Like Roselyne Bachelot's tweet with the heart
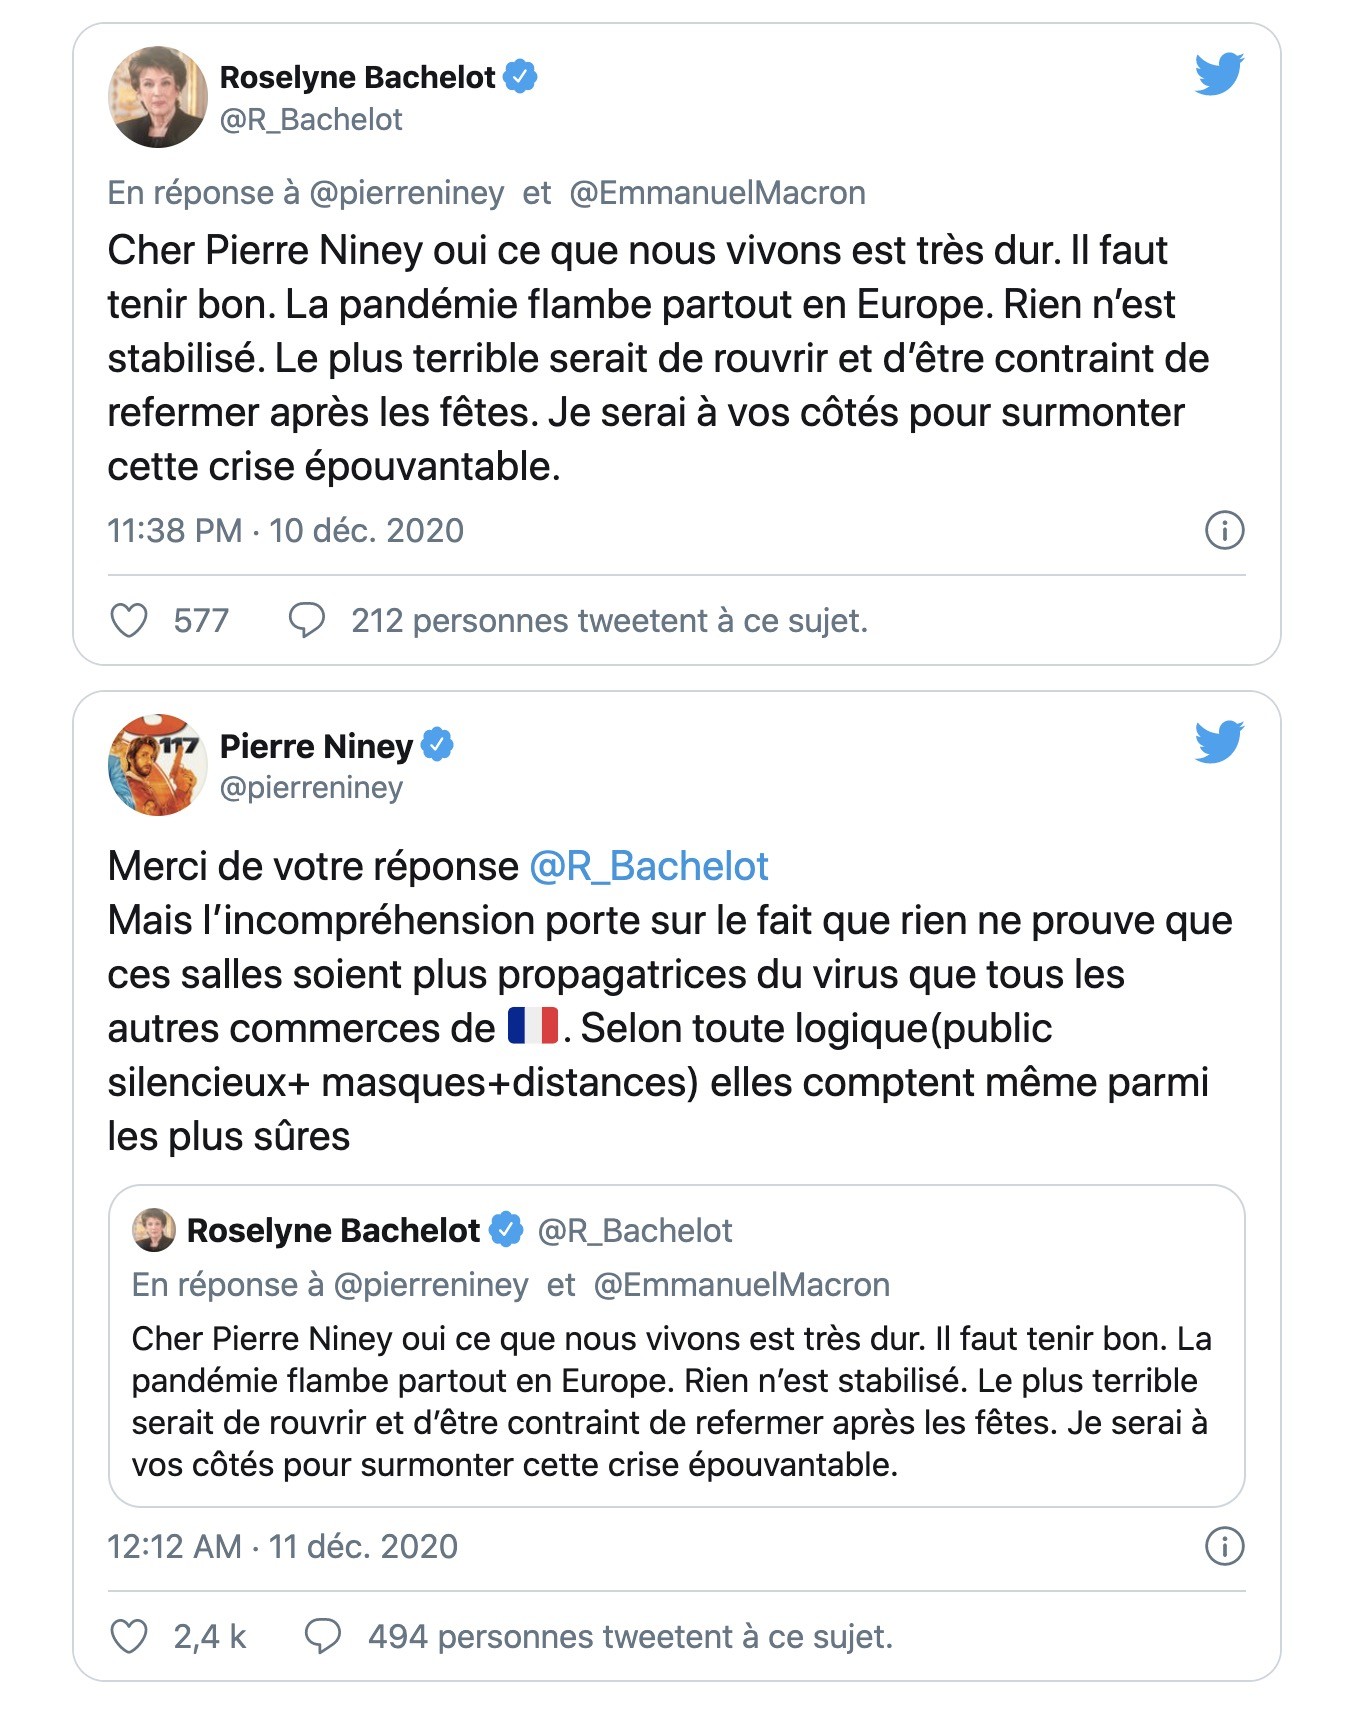The image size is (1350, 1712). (x=128, y=621)
